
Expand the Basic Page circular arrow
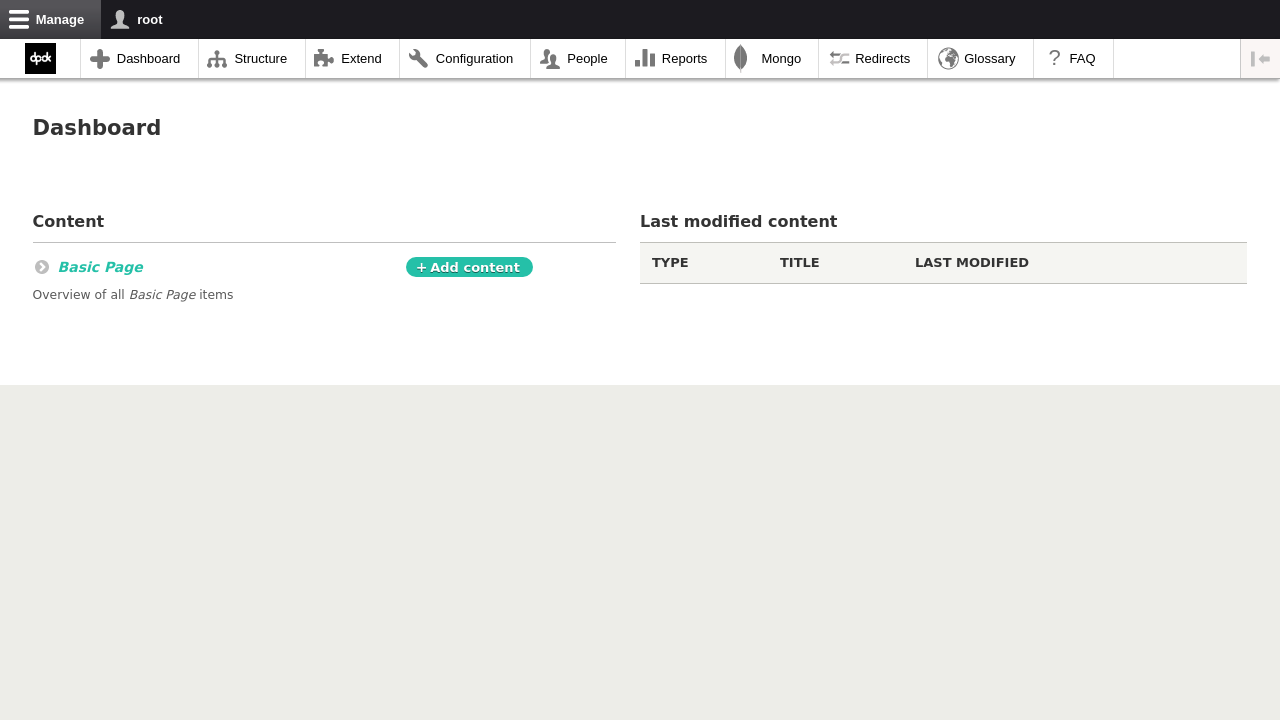tap(42, 267)
